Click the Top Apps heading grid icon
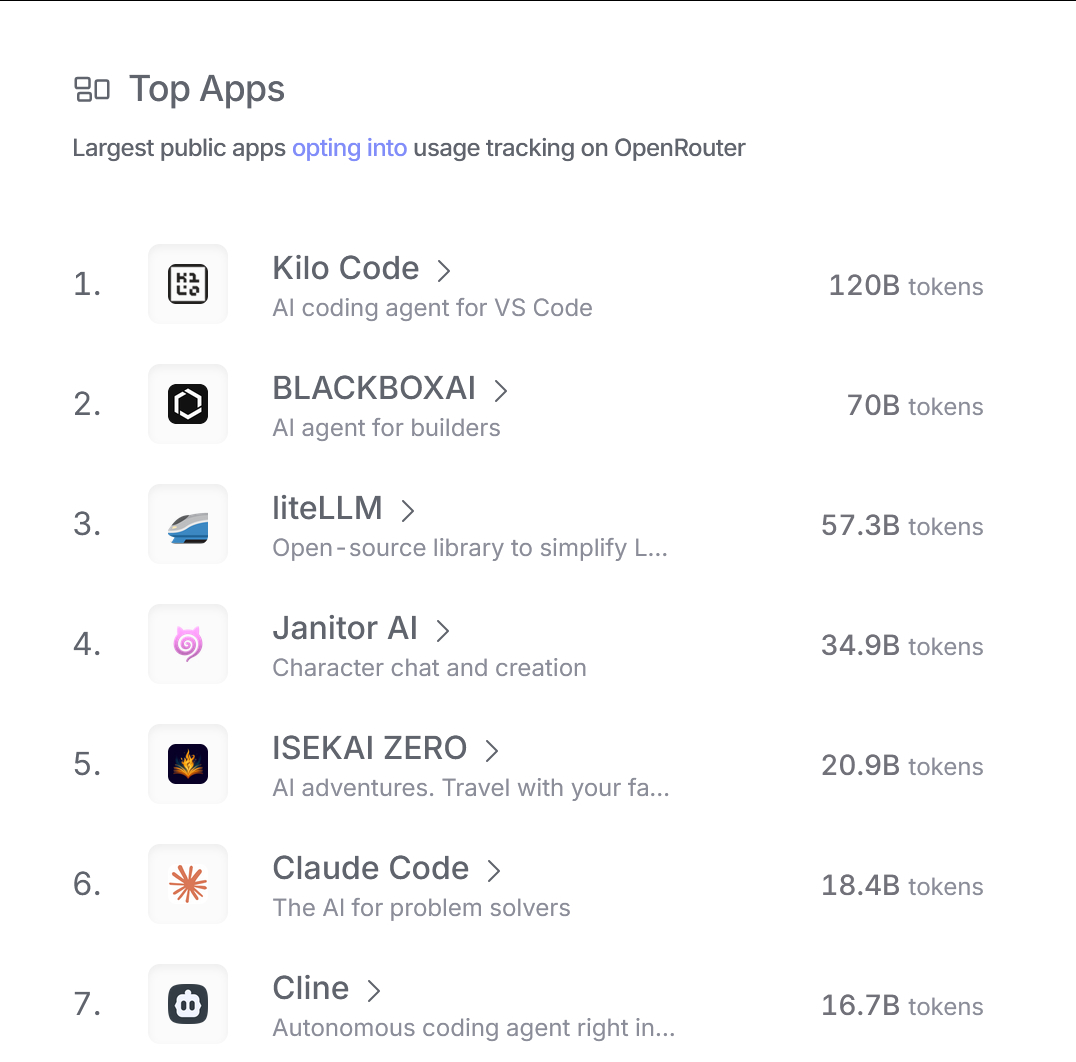 click(92, 90)
